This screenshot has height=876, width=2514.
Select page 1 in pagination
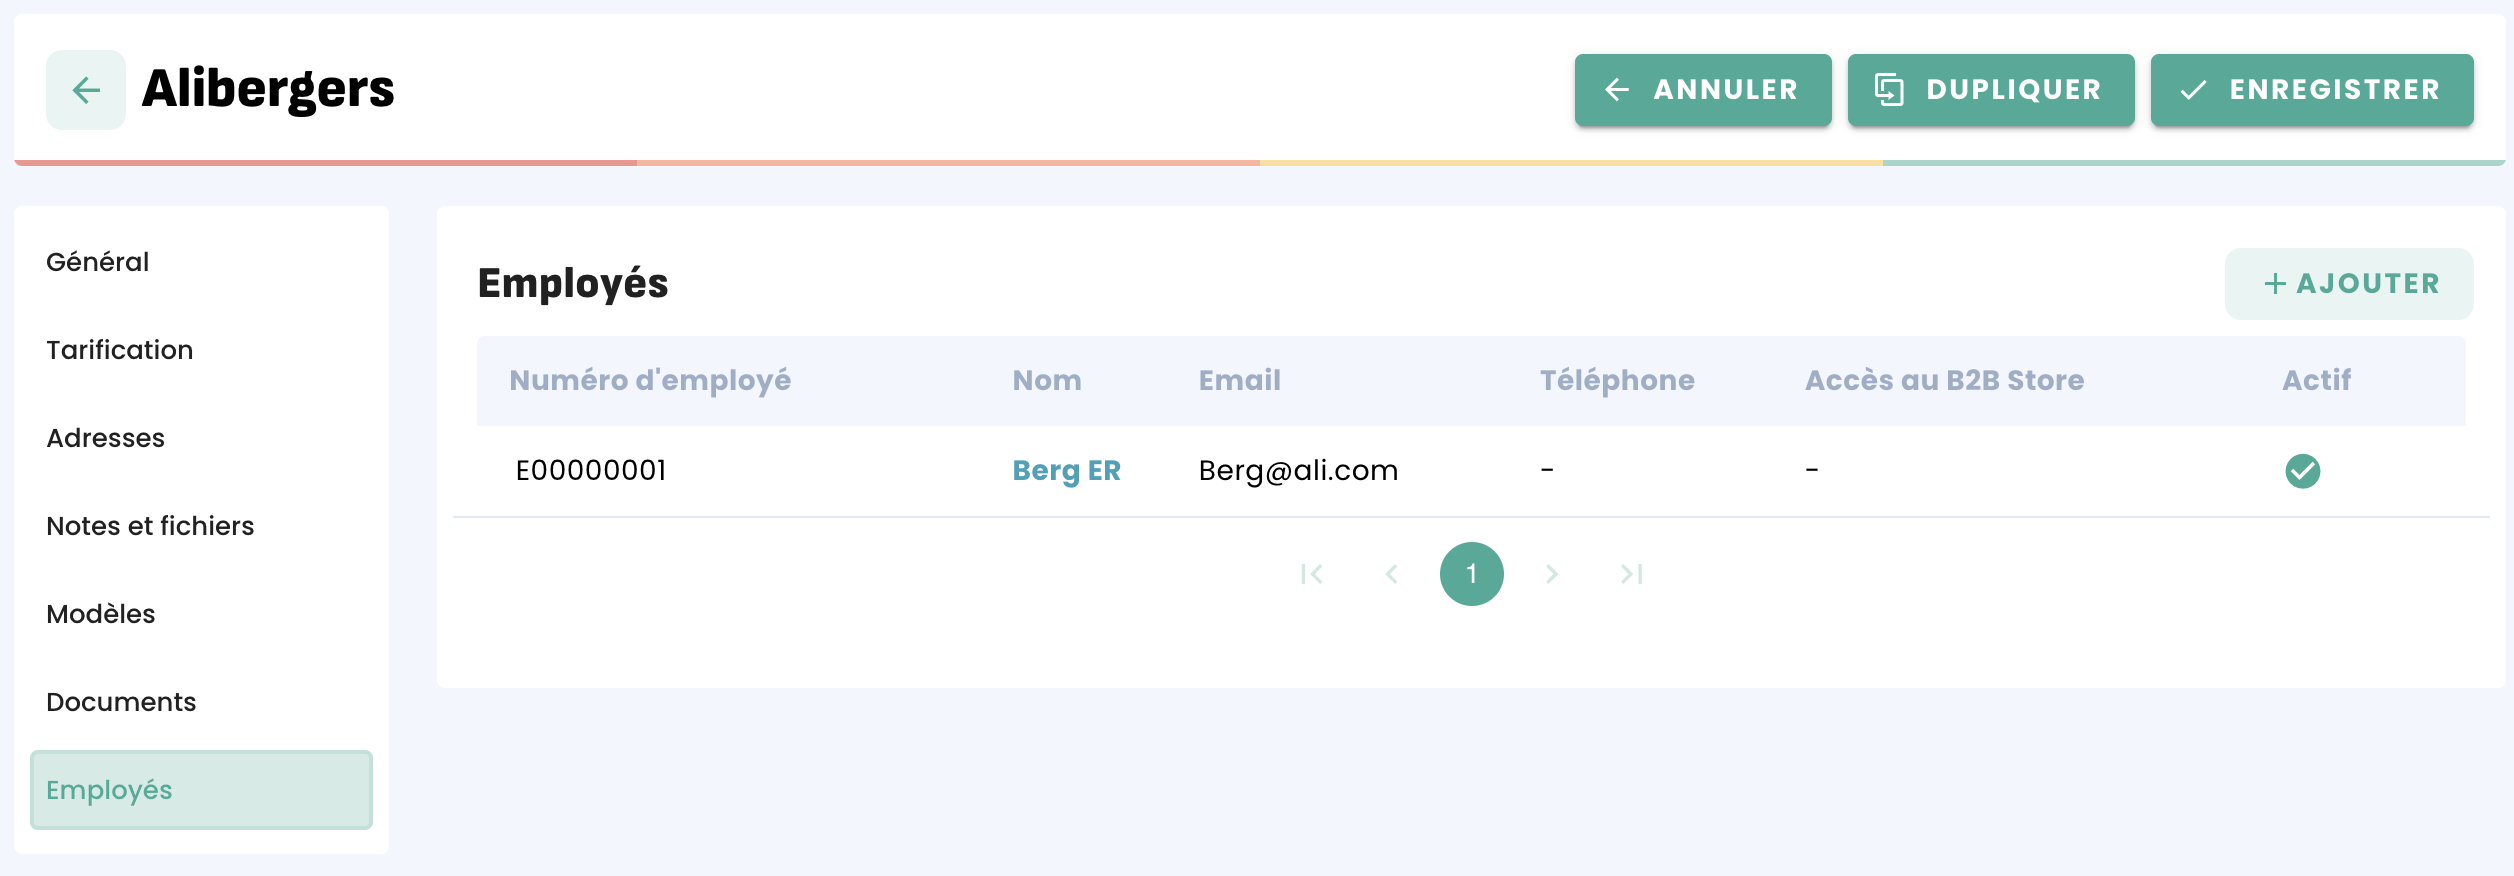tap(1471, 574)
